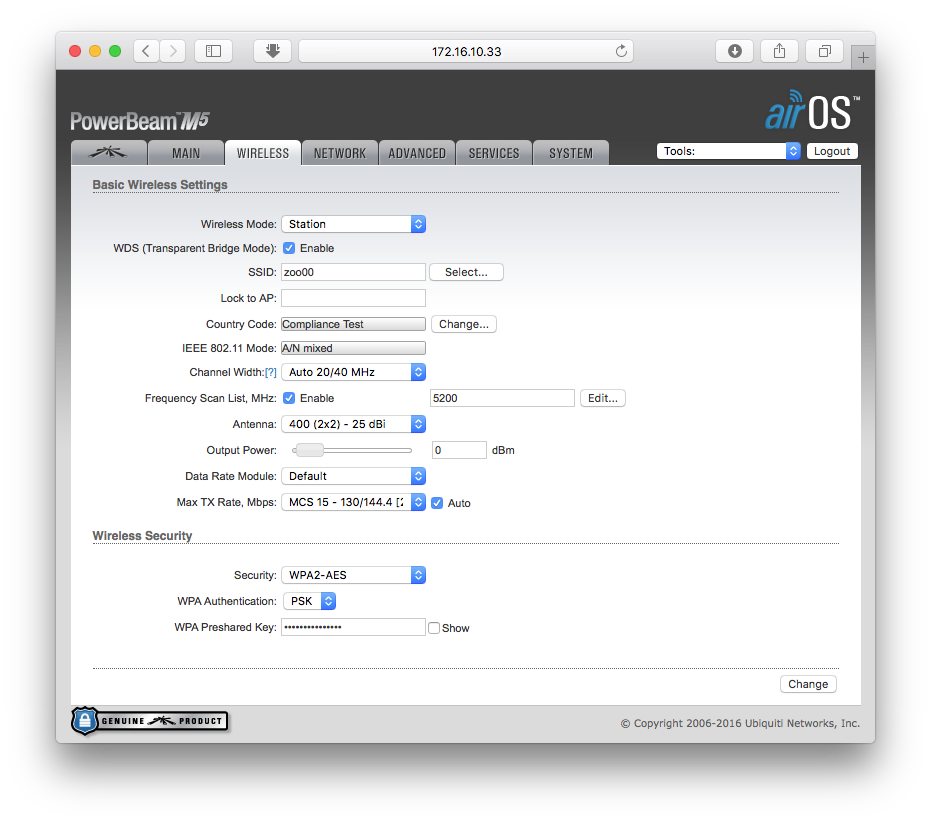Open the Safari share icon
Image resolution: width=931 pixels, height=823 pixels.
pyautogui.click(x=780, y=51)
